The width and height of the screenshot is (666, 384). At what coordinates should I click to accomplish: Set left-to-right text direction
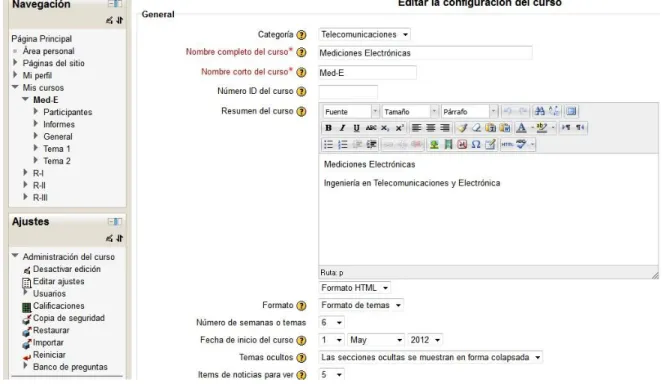click(566, 128)
